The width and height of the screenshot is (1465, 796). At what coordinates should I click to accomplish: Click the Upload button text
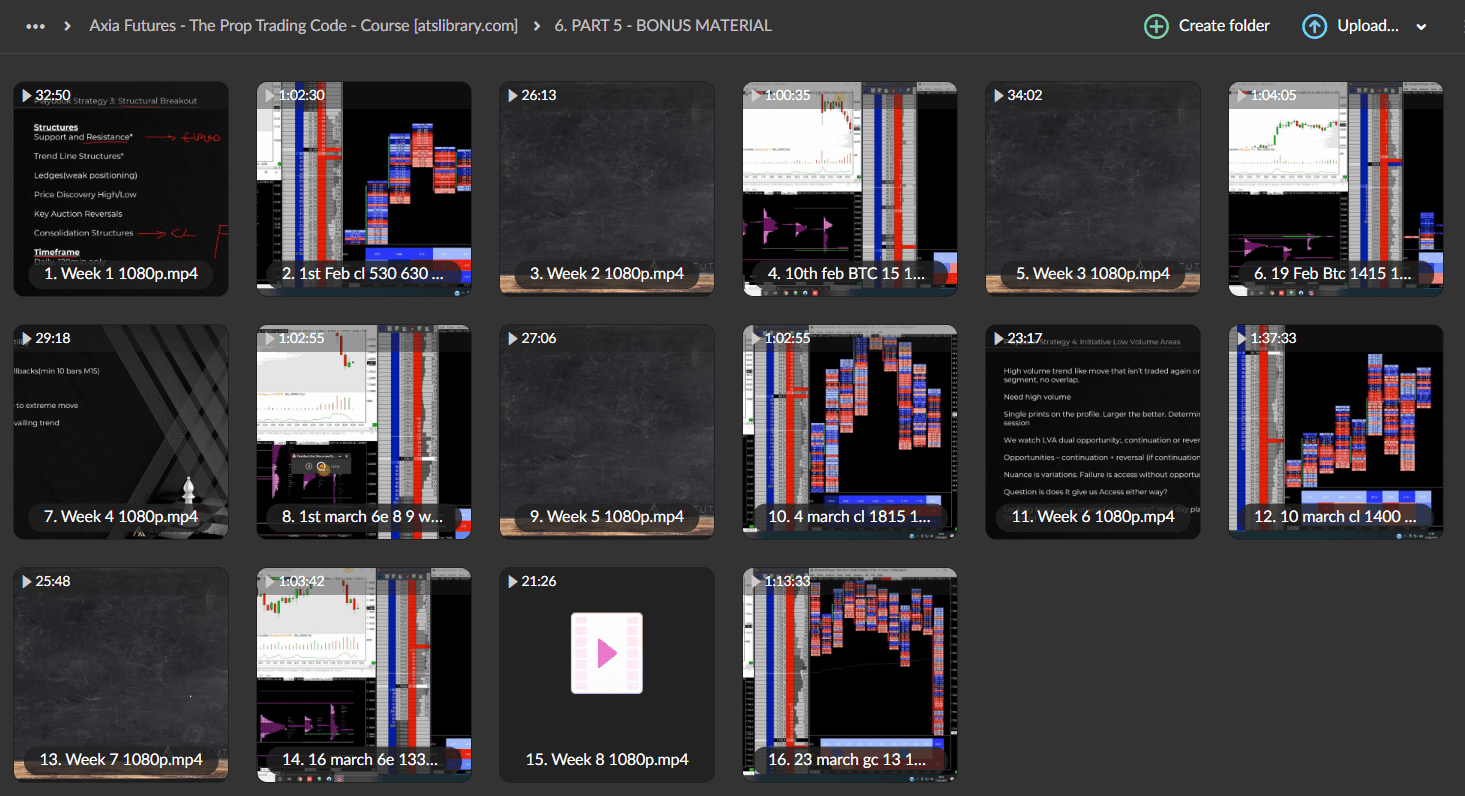point(1367,26)
